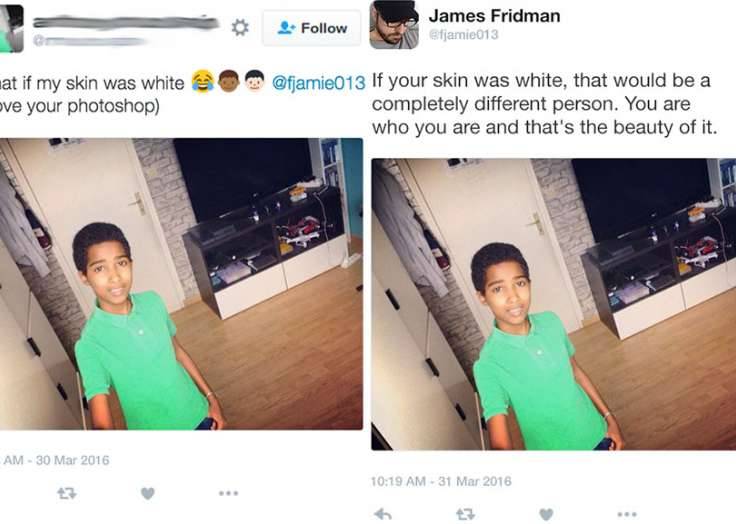
Task: Click the James Fridman display name
Action: tap(494, 16)
